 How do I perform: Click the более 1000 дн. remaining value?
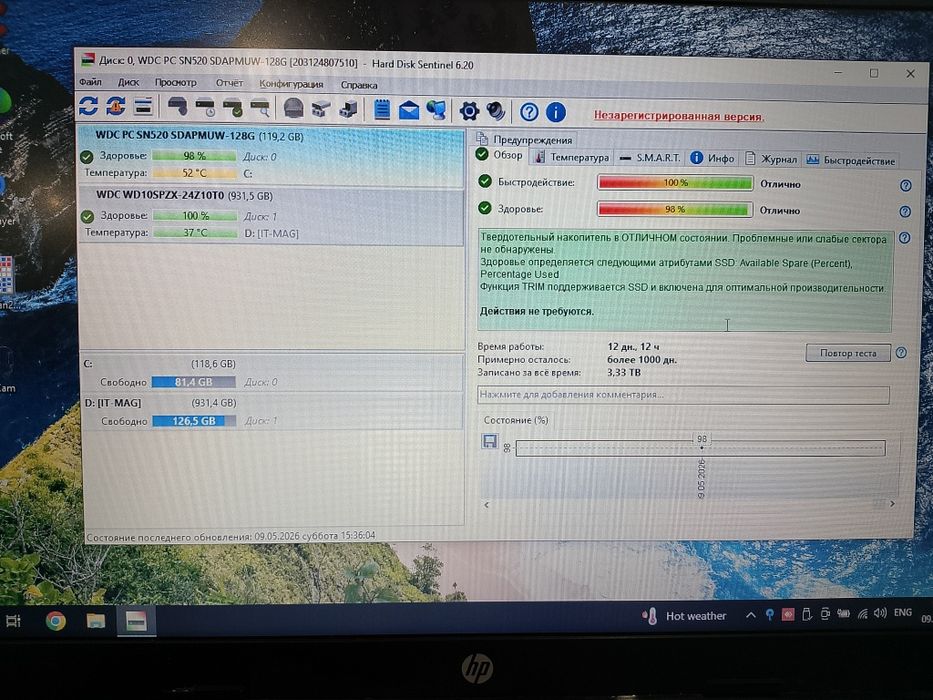pos(641,360)
